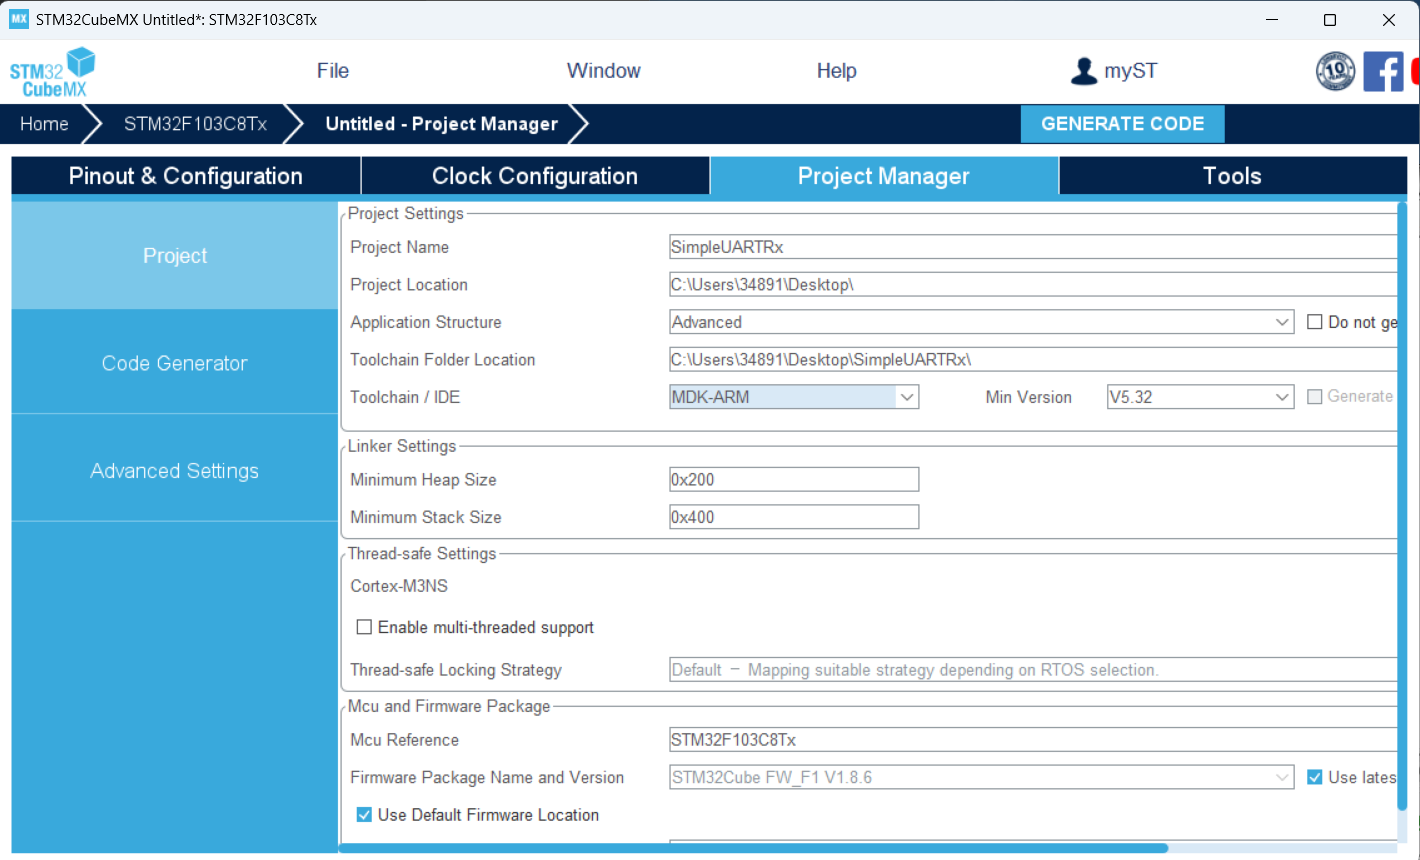Click the vertical scrollbar on right

click(1402, 506)
